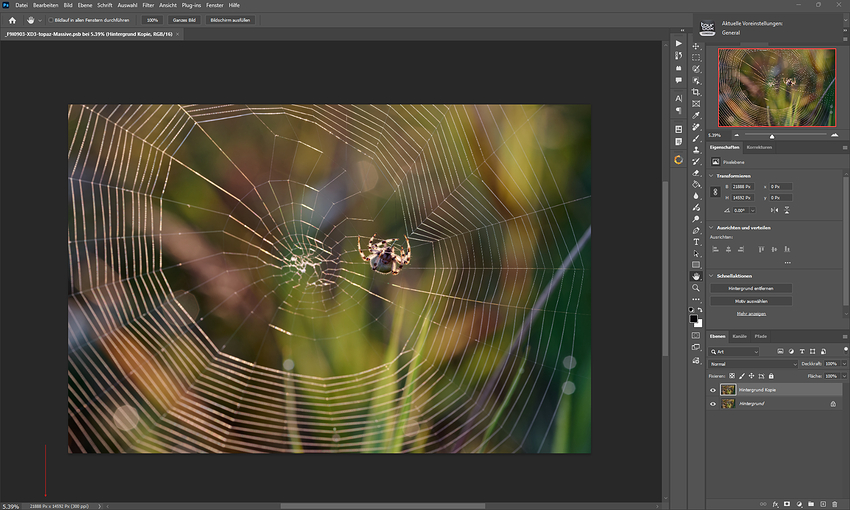Image resolution: width=850 pixels, height=510 pixels.
Task: Select the Brush tool
Action: pos(696,138)
